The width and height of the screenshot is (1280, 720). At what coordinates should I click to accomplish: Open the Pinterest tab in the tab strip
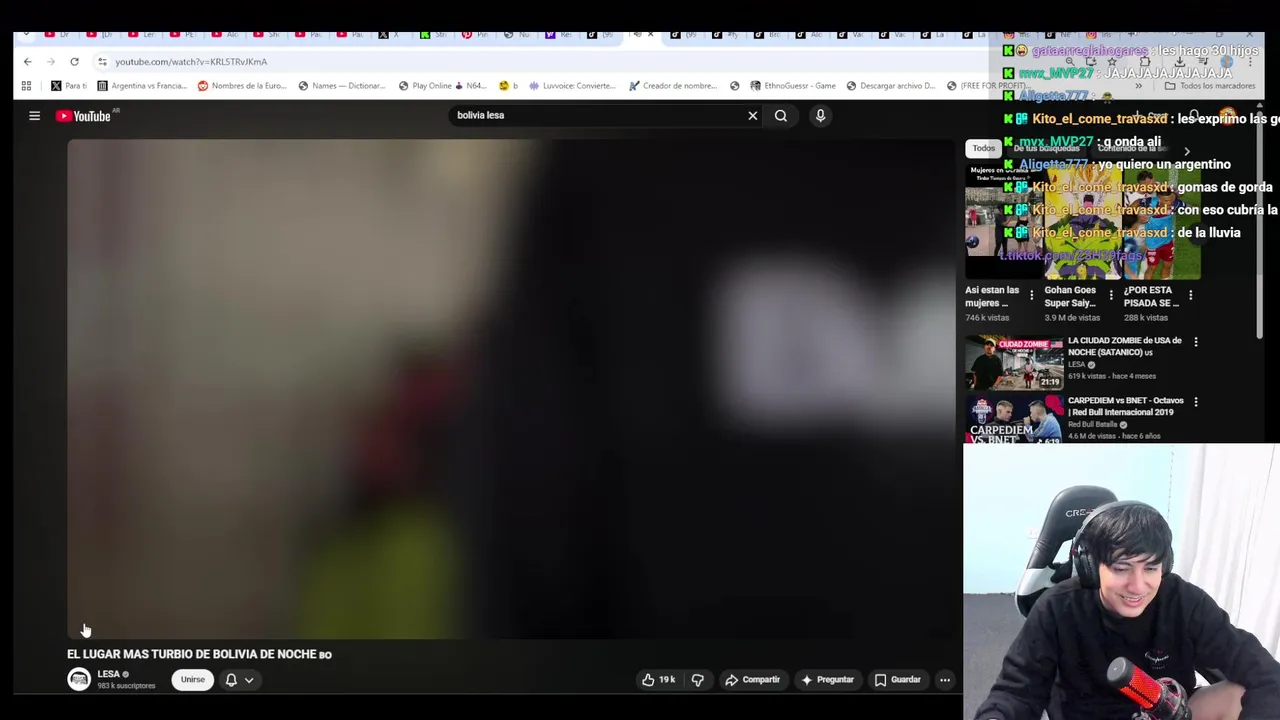pos(473,35)
